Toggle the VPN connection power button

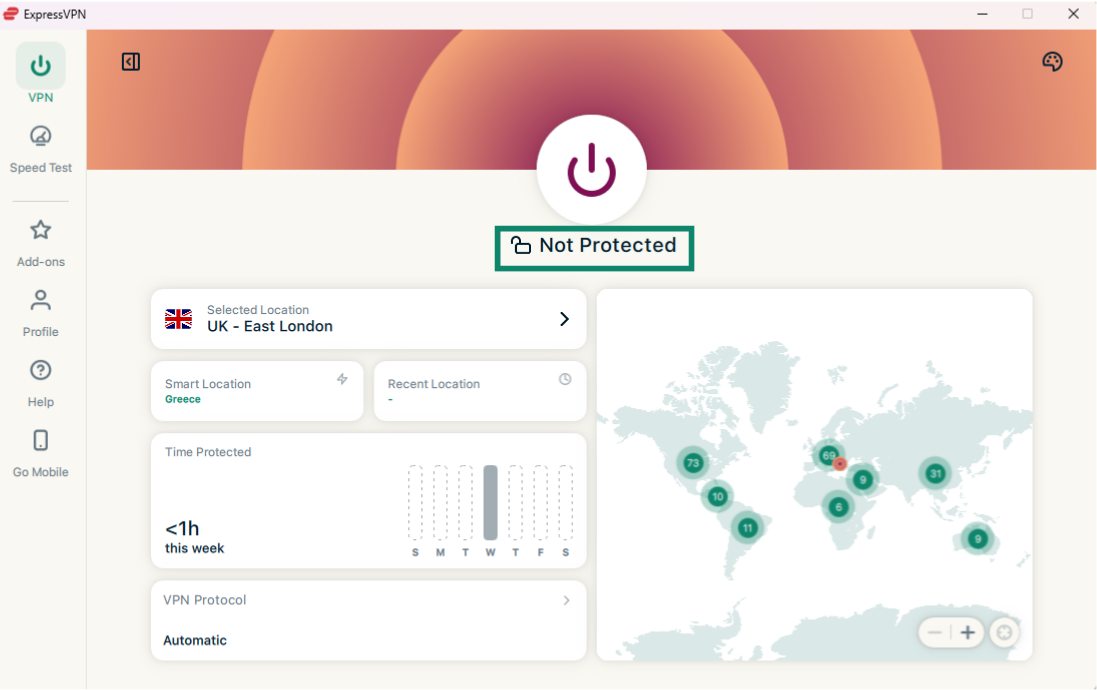(x=592, y=169)
